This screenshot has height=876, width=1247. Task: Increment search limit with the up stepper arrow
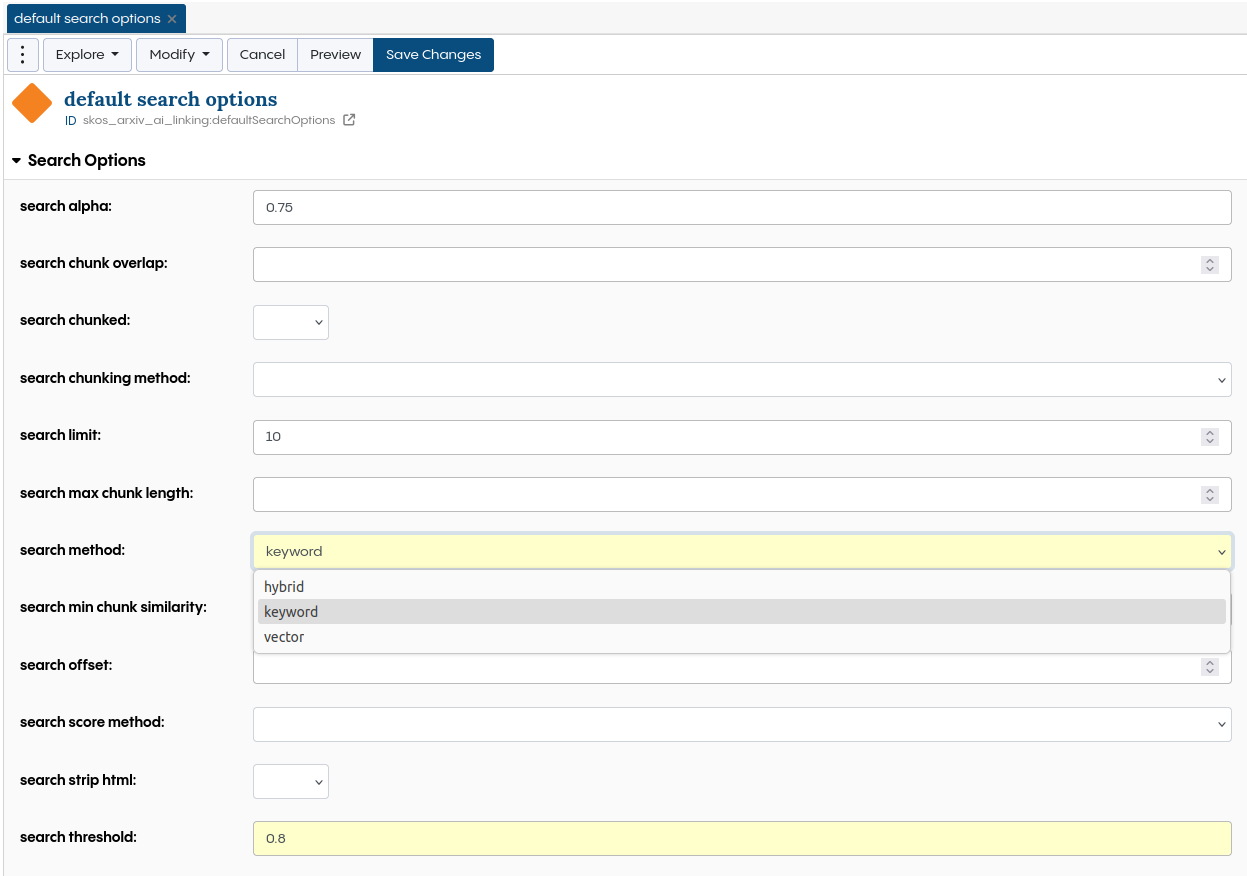(1209, 432)
